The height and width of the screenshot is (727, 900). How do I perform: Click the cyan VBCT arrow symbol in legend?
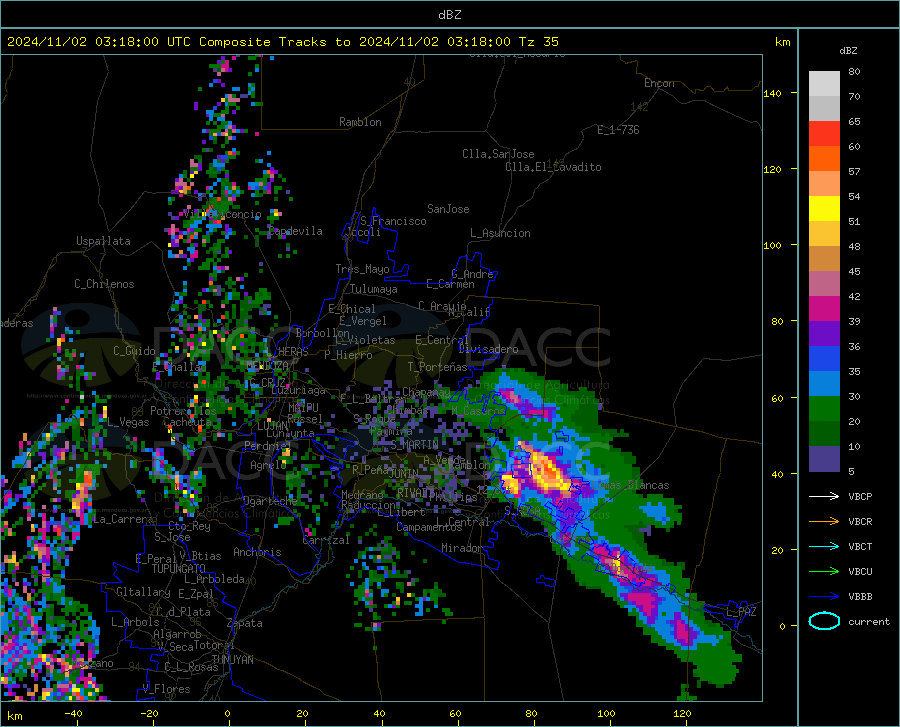tap(824, 546)
